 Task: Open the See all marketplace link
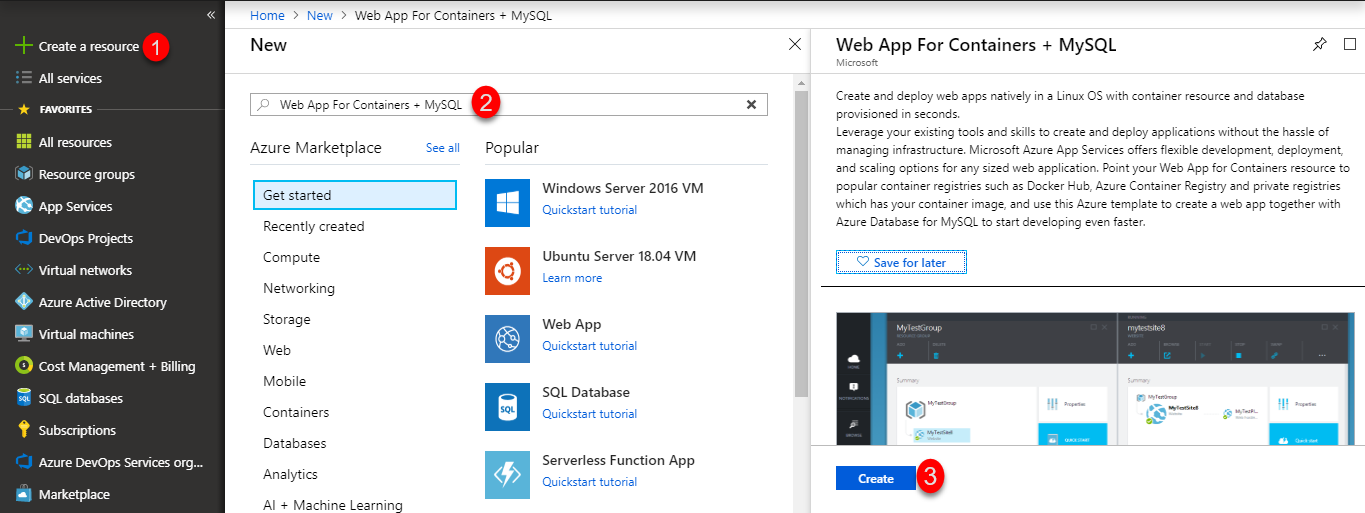tap(443, 148)
